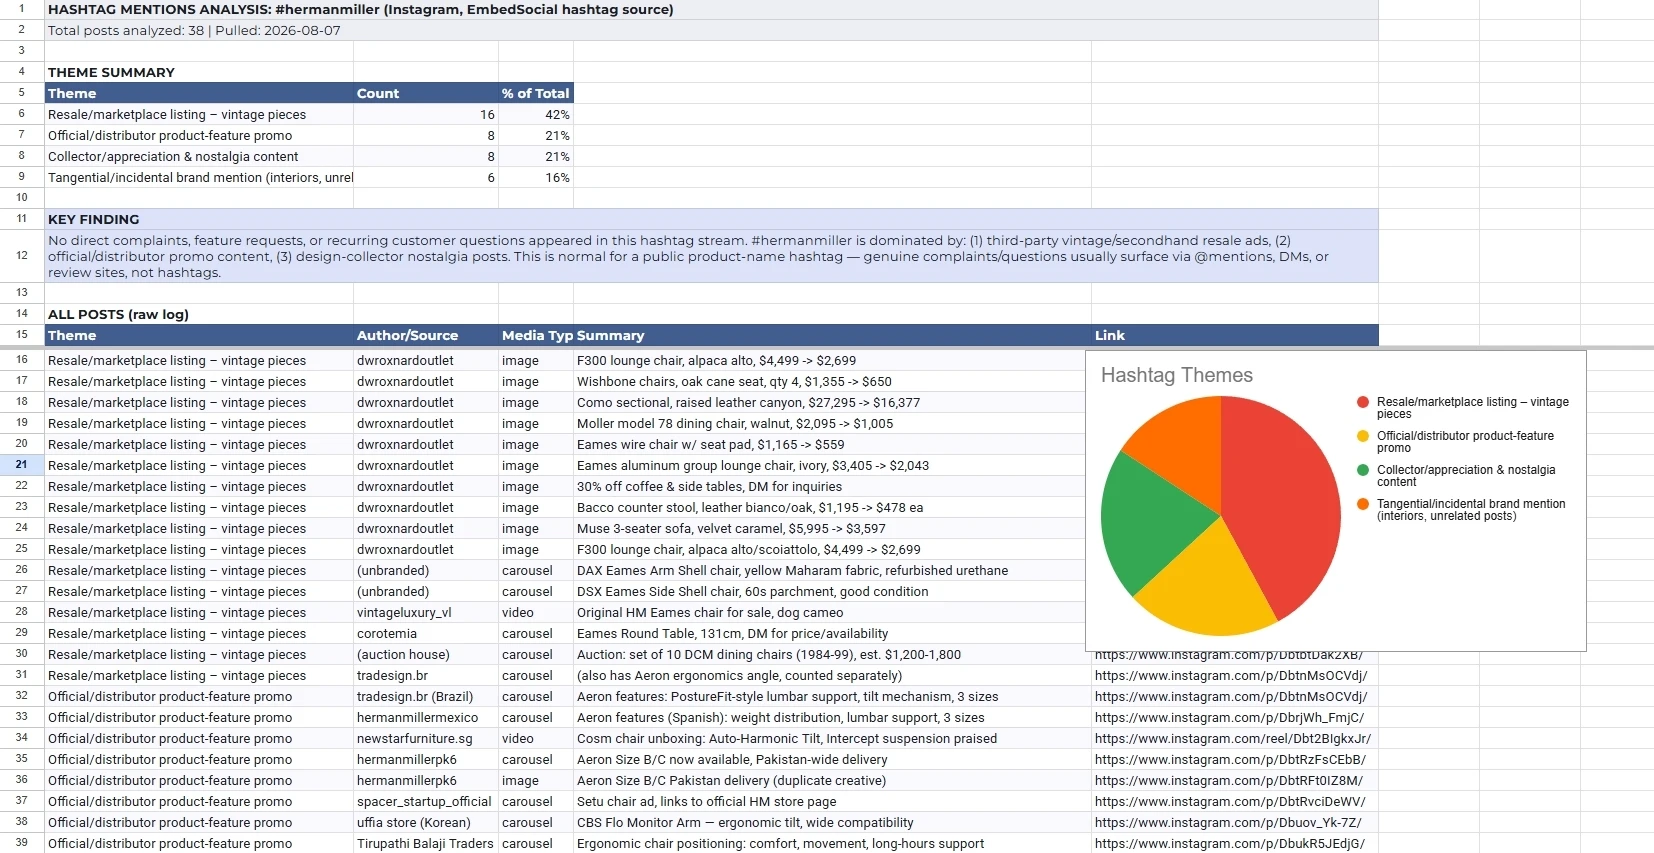The image size is (1654, 853).
Task: Select row header 21
Action: [x=21, y=464]
